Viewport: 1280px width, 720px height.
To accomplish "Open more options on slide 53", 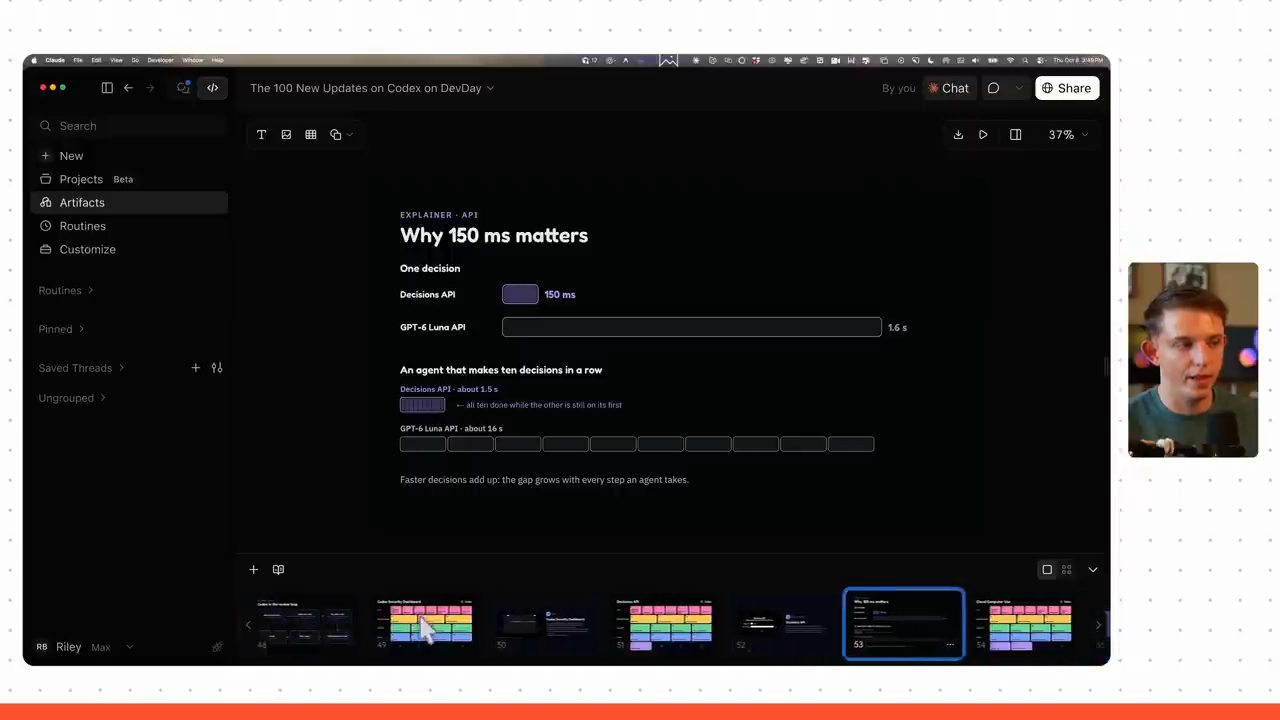I will (950, 645).
